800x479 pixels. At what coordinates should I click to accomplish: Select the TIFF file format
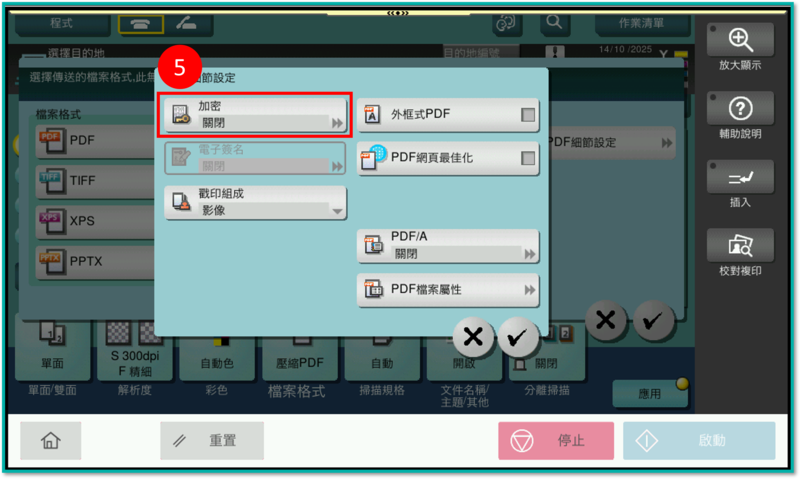point(95,181)
